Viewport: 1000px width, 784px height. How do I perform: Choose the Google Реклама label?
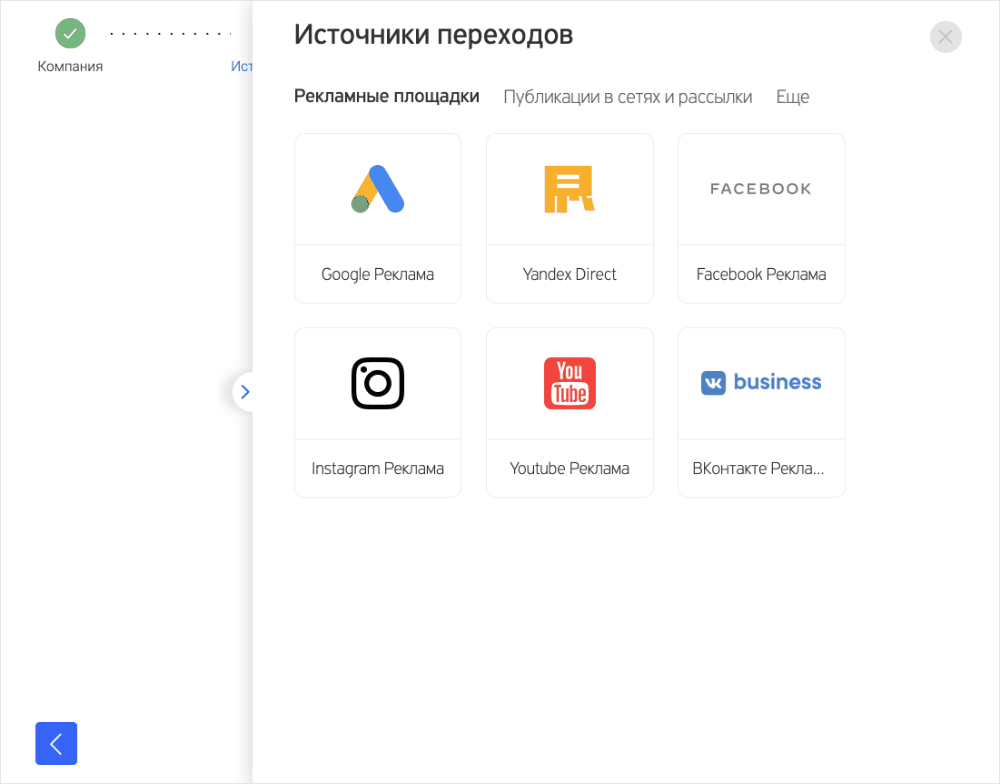click(x=378, y=274)
